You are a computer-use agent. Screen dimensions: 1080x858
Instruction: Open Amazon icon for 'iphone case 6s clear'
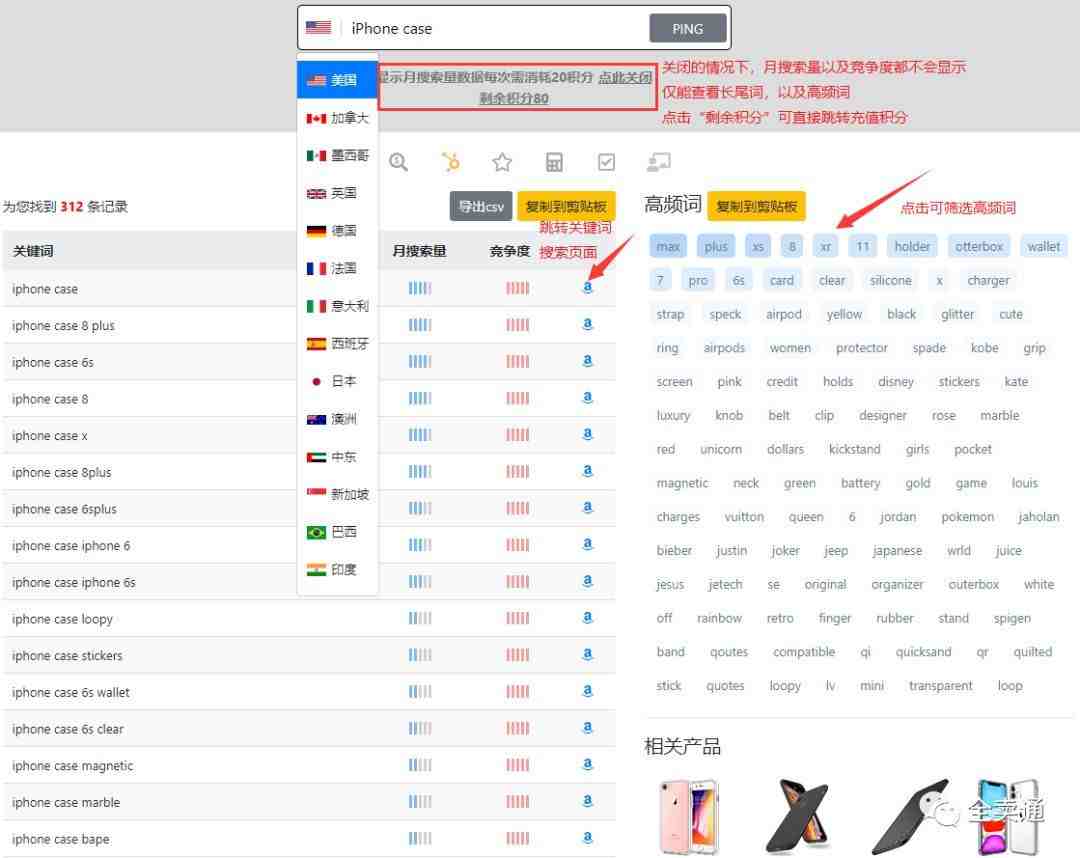tap(588, 728)
